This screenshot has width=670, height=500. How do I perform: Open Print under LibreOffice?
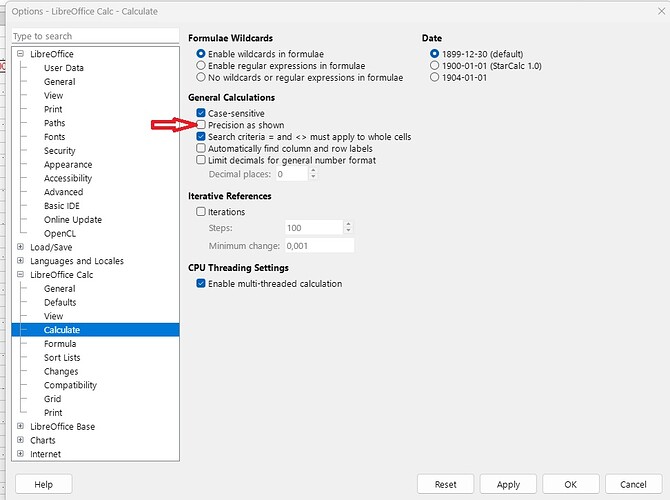click(53, 109)
